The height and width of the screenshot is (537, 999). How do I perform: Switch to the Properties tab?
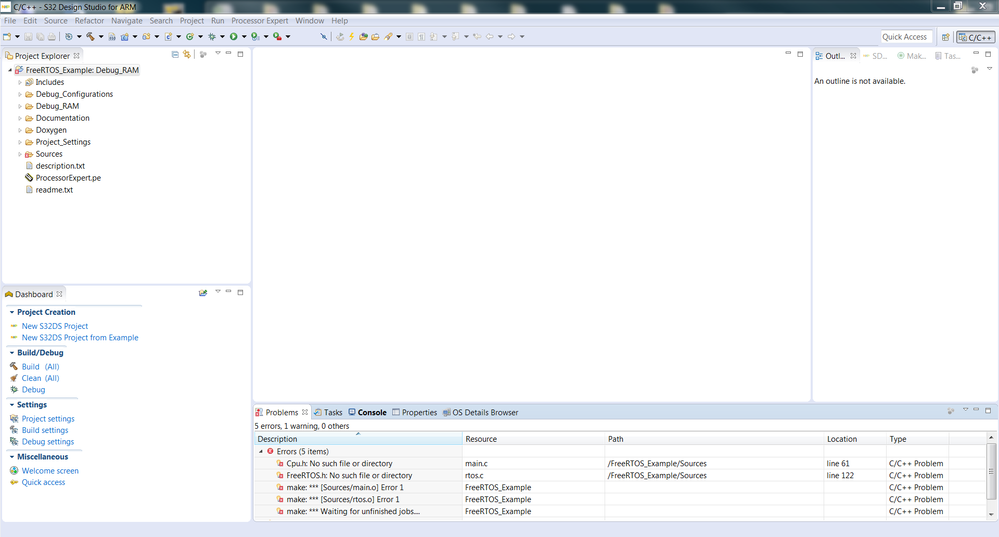414,412
